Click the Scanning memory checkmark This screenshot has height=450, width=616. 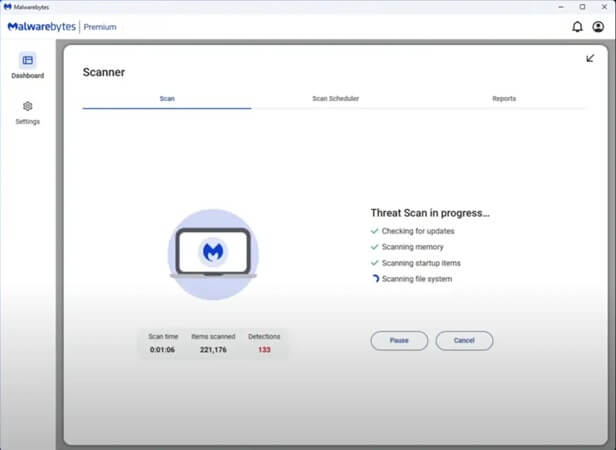pos(374,247)
